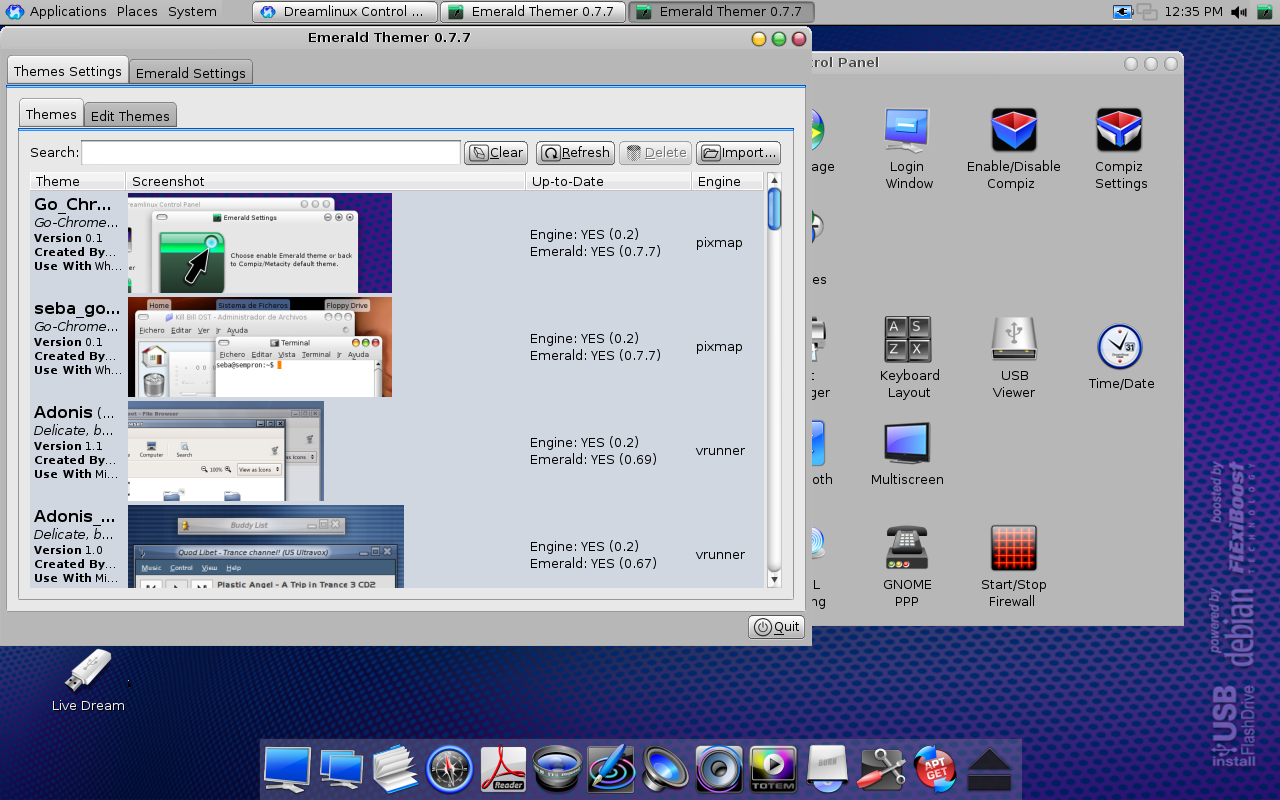
Task: Open the USB Viewer
Action: point(1013,339)
